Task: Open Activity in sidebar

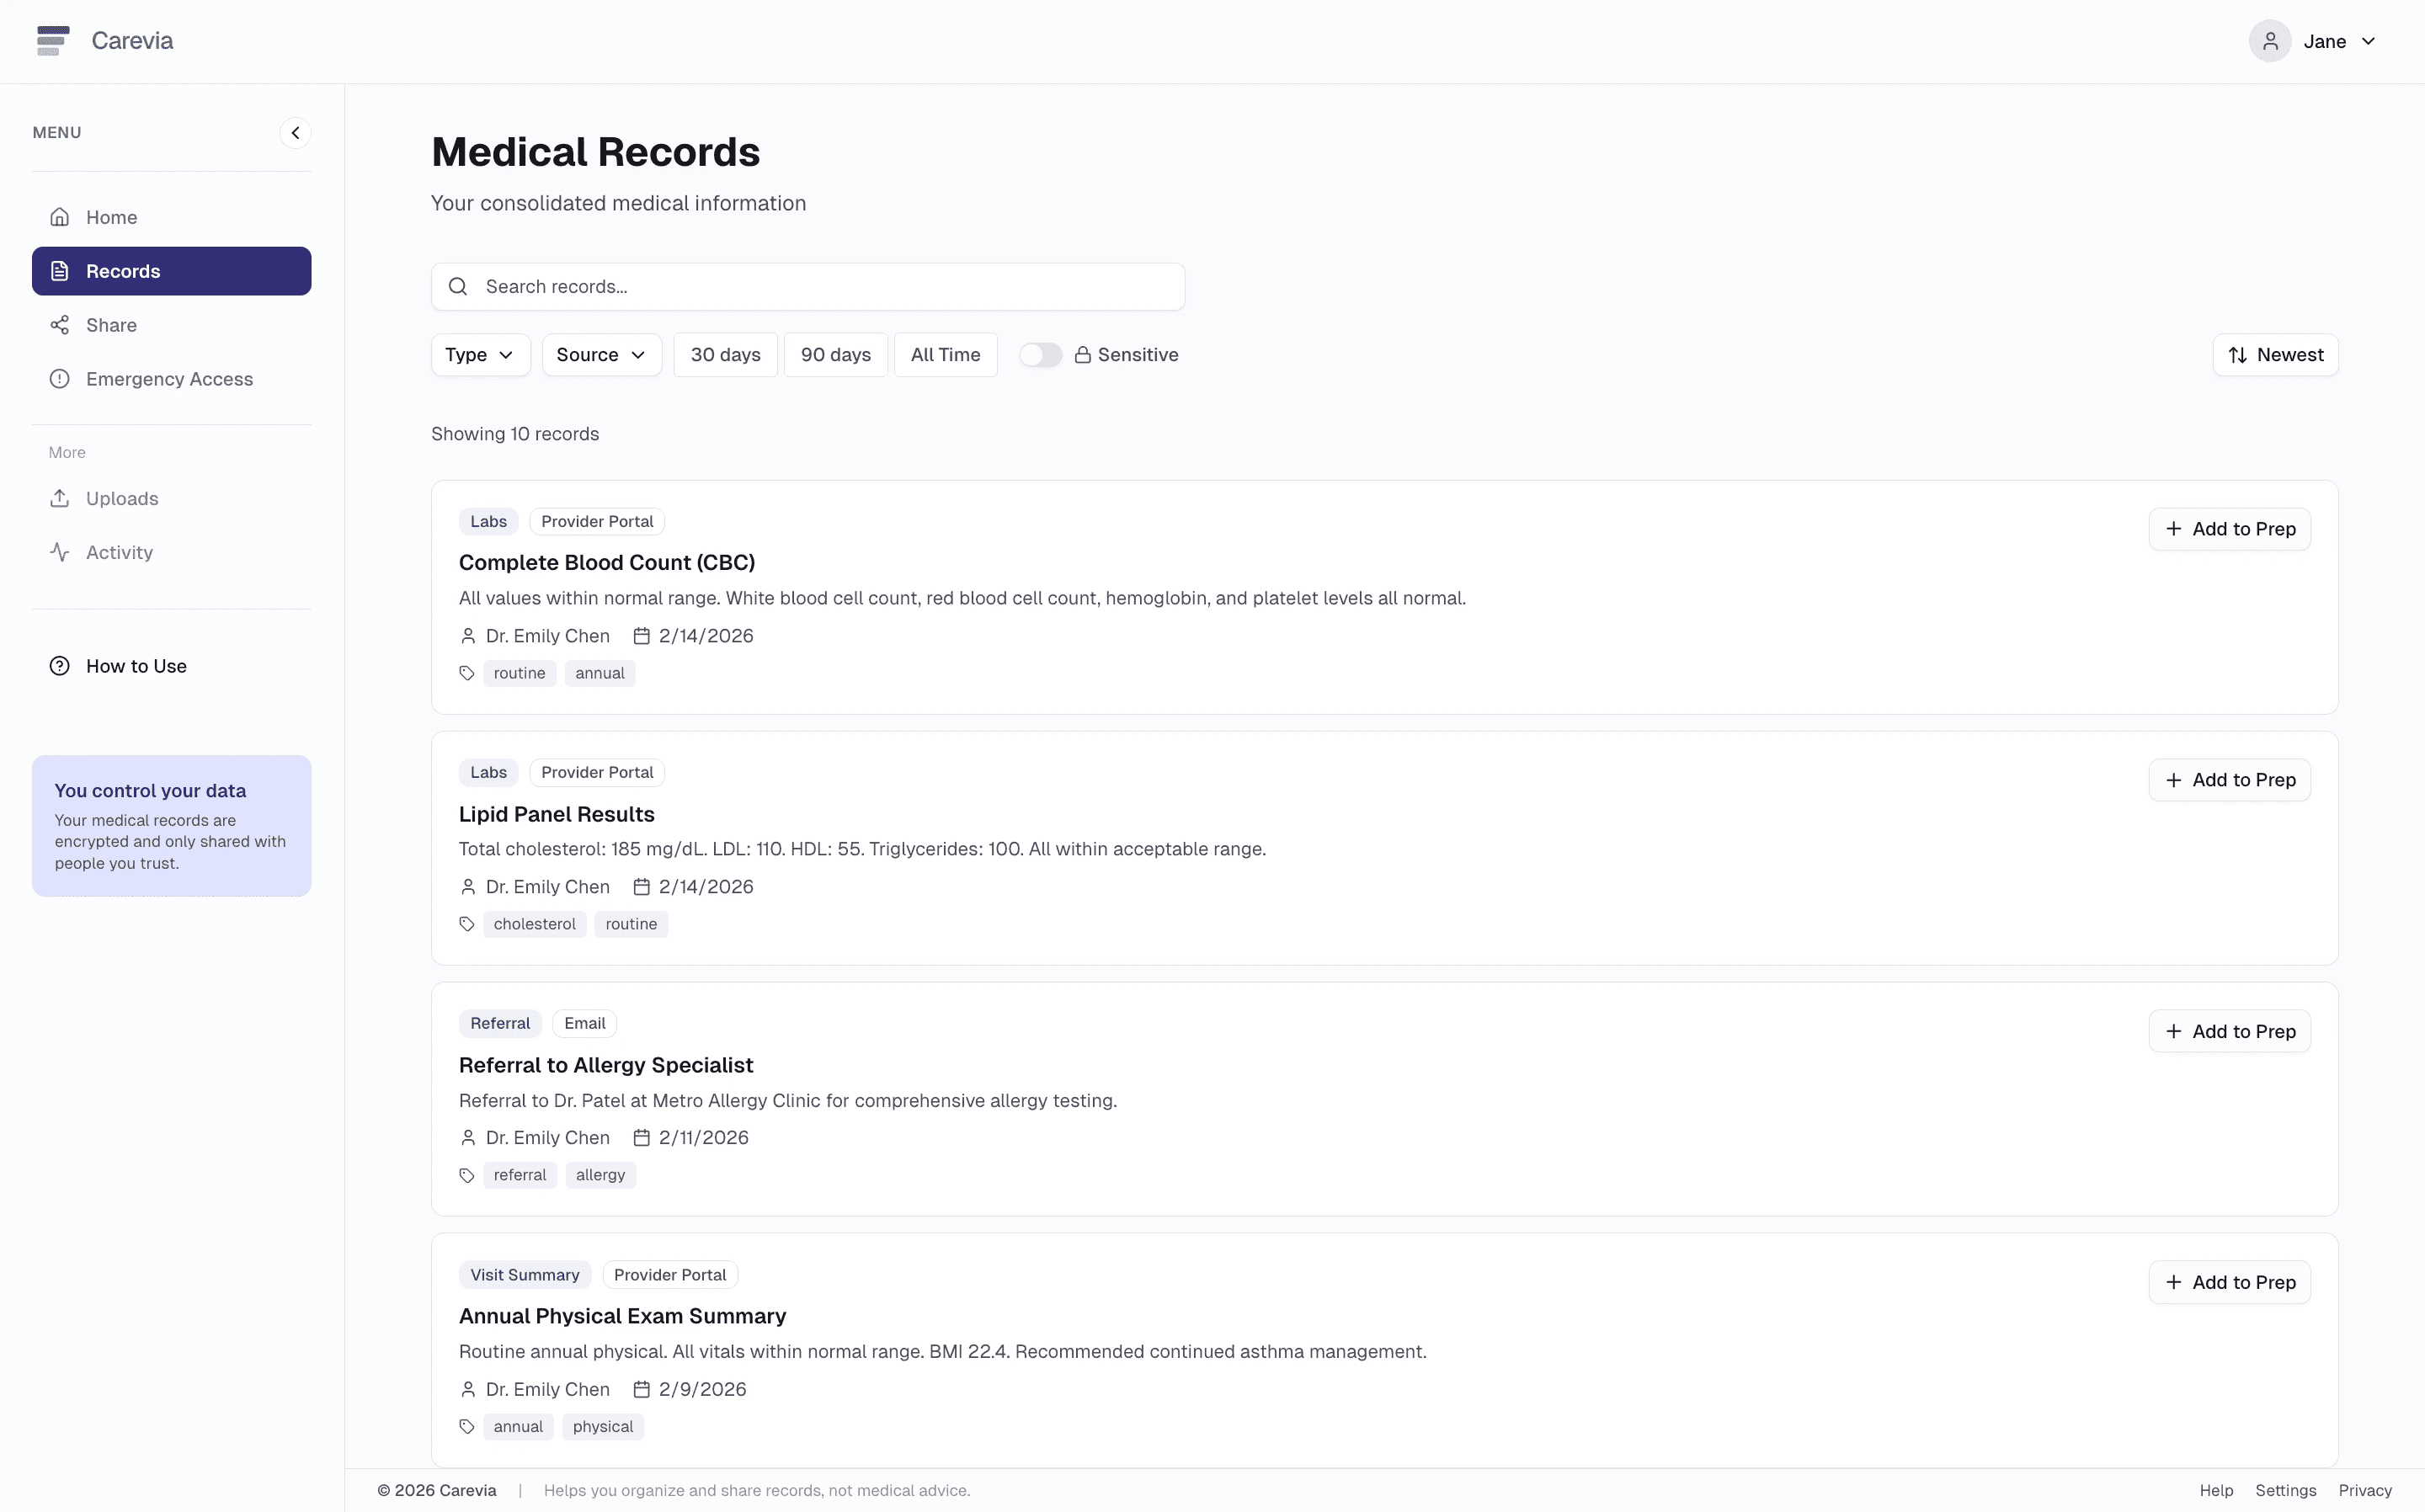Action: click(171, 552)
